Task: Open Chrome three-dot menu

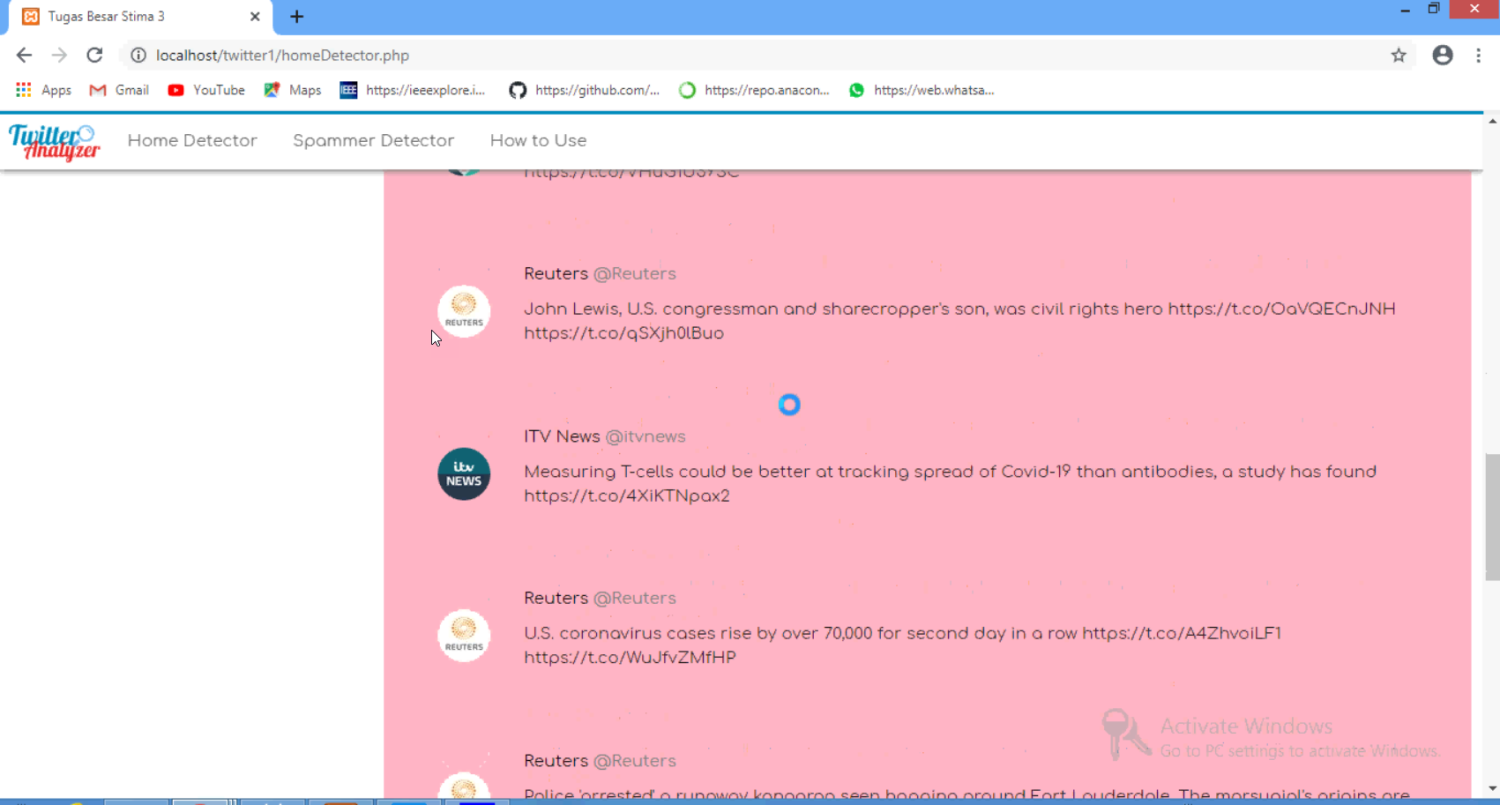Action: (x=1478, y=56)
